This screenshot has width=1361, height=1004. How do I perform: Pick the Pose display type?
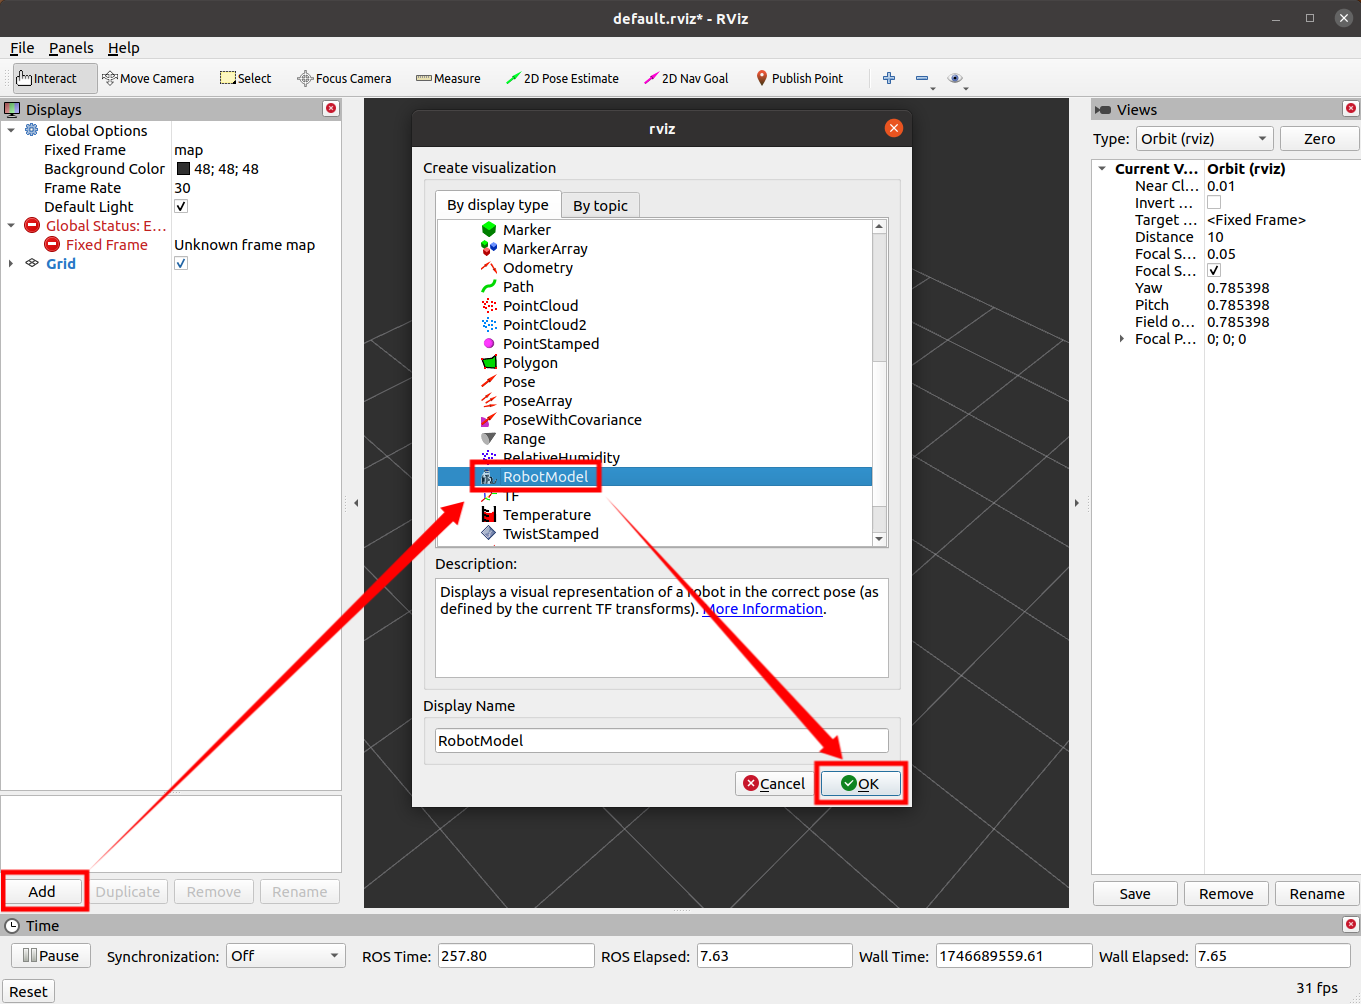click(x=519, y=382)
